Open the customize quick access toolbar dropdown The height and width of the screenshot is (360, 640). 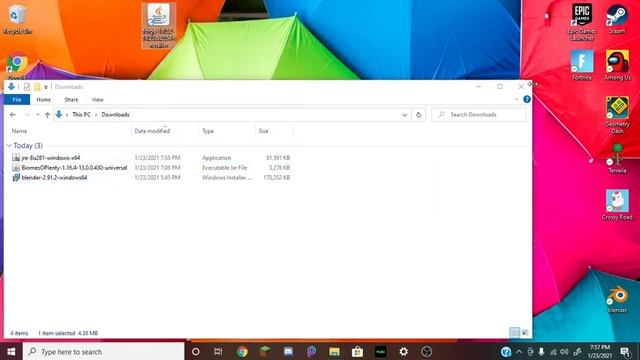click(x=46, y=87)
